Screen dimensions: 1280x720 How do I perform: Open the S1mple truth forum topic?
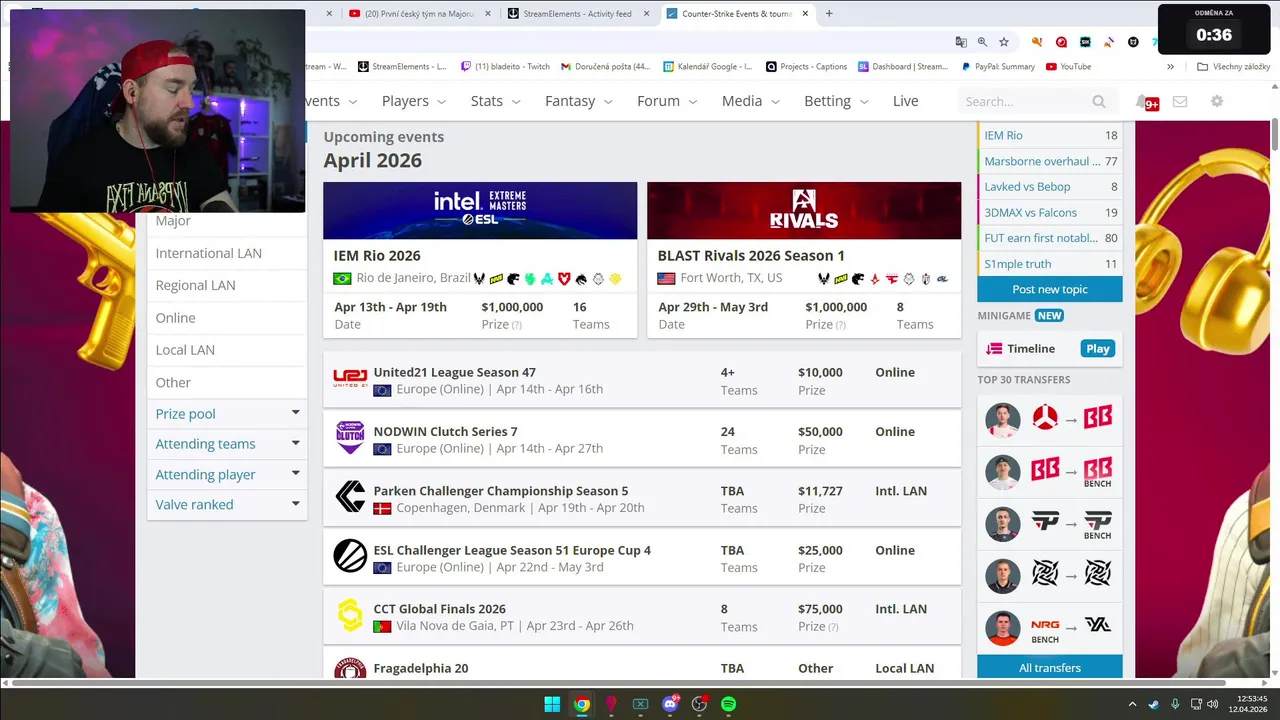[1050, 264]
